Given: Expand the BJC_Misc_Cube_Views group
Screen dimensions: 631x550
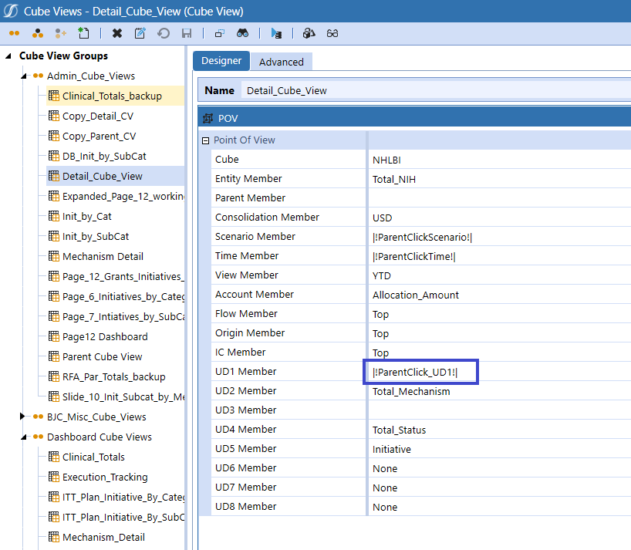Looking at the screenshot, I should [24, 417].
